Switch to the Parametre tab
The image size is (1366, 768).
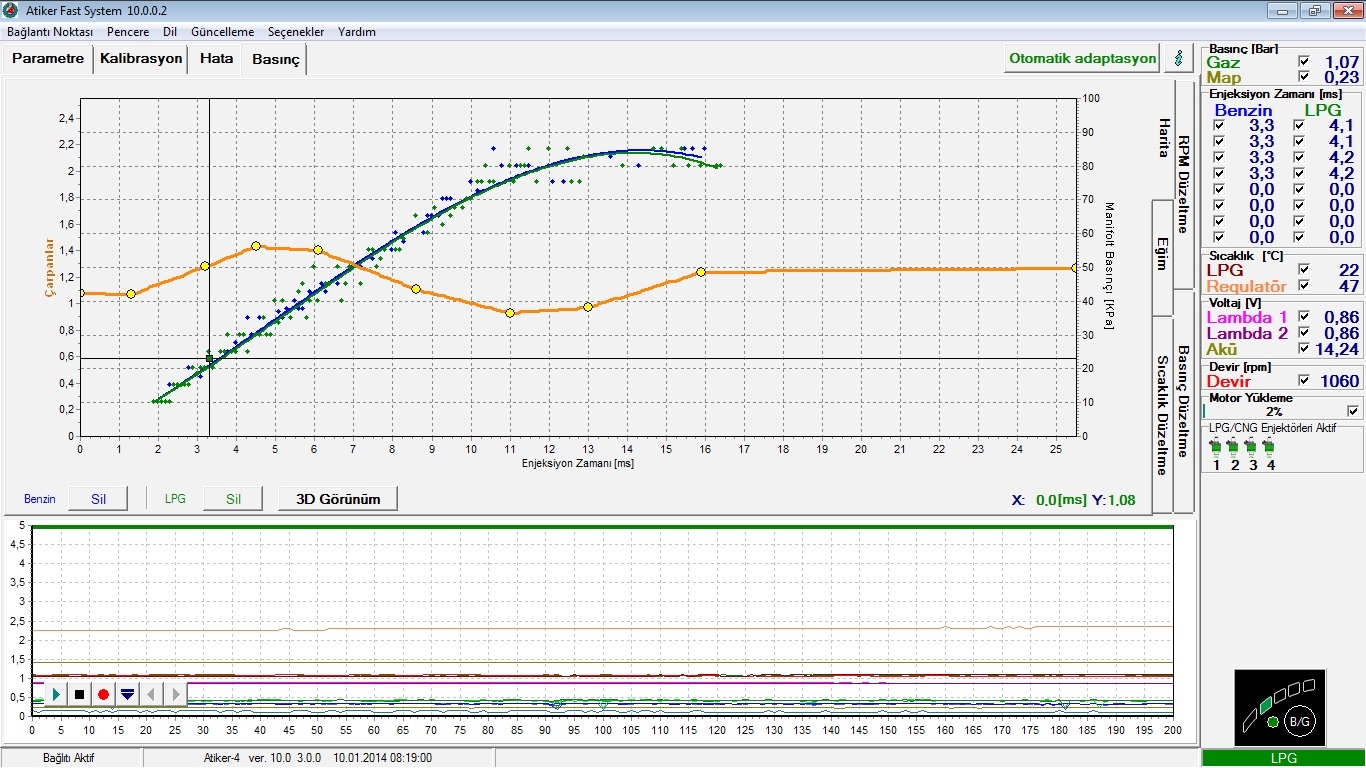click(48, 59)
